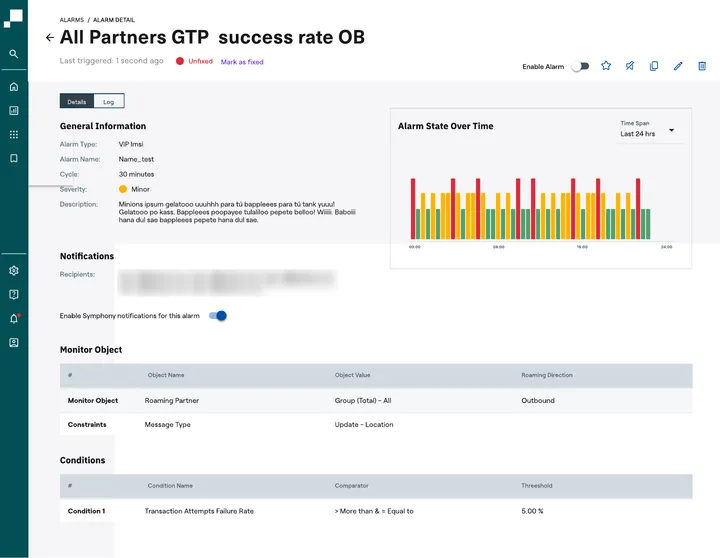
Task: Click the Constraints row label
Action: [x=87, y=425]
